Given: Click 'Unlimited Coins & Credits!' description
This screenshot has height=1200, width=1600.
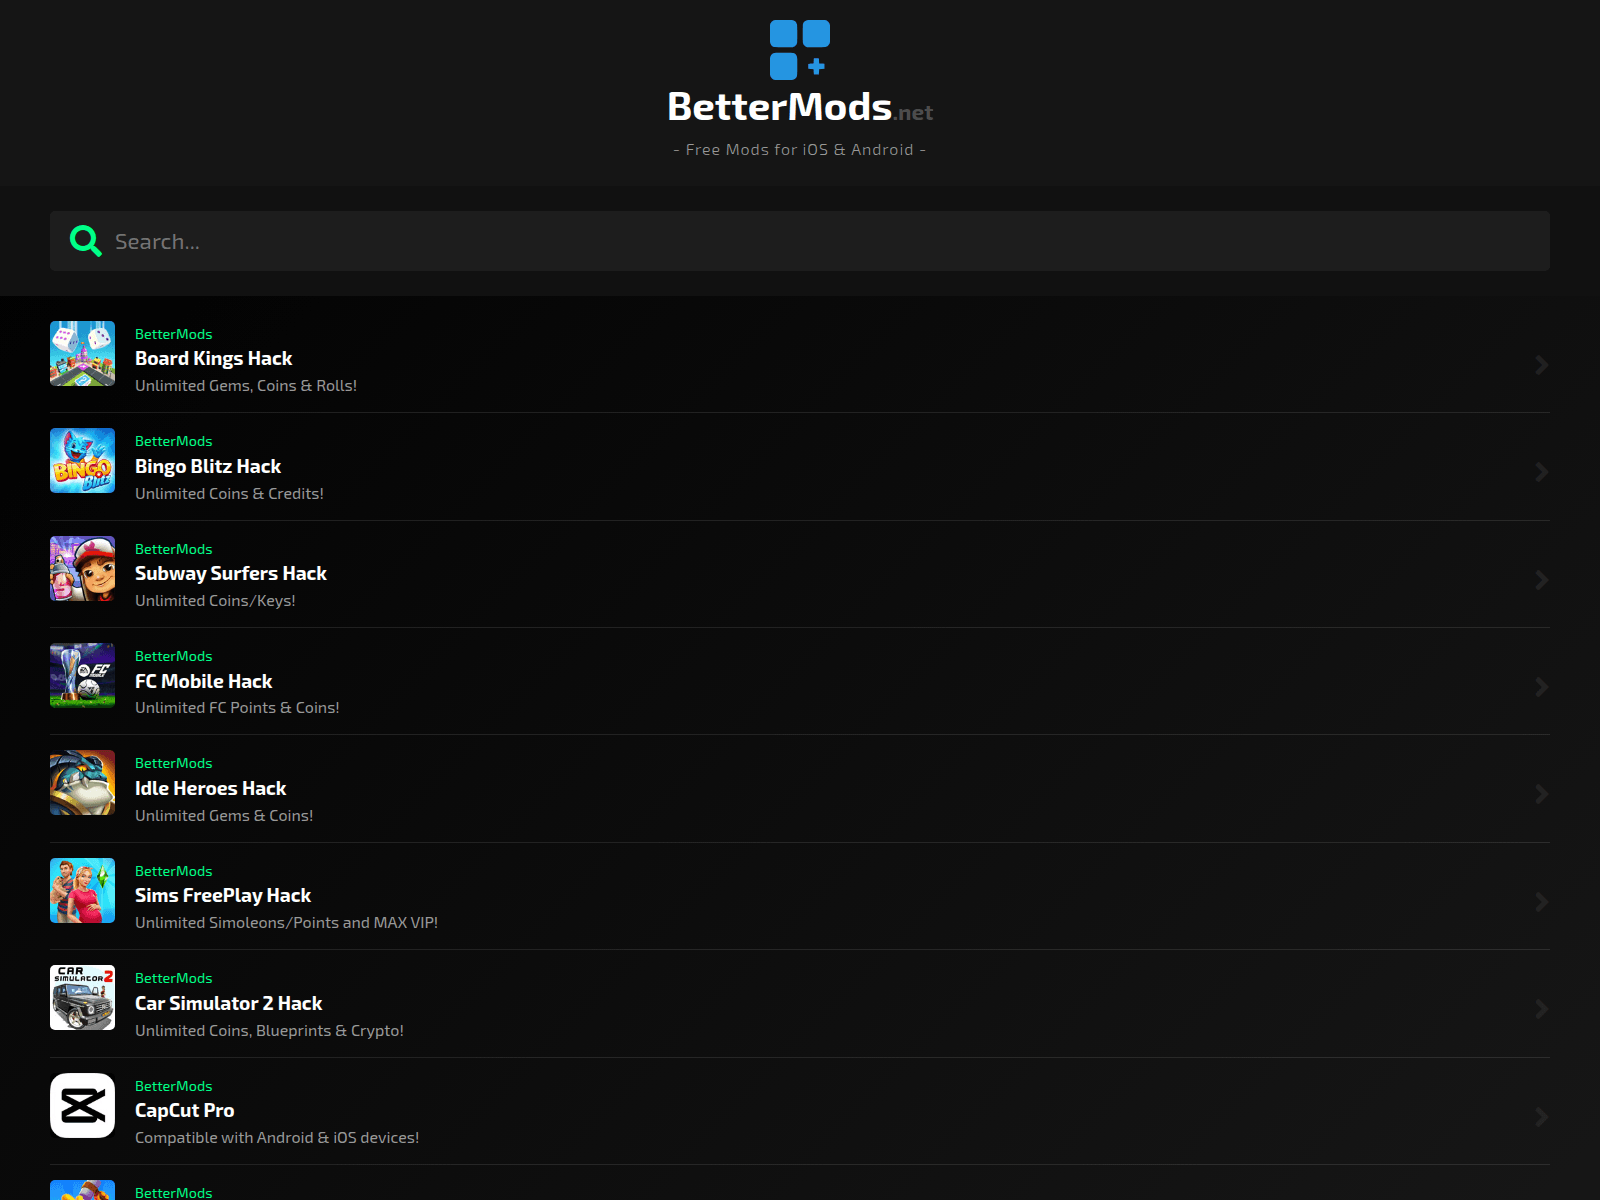Looking at the screenshot, I should [x=229, y=494].
